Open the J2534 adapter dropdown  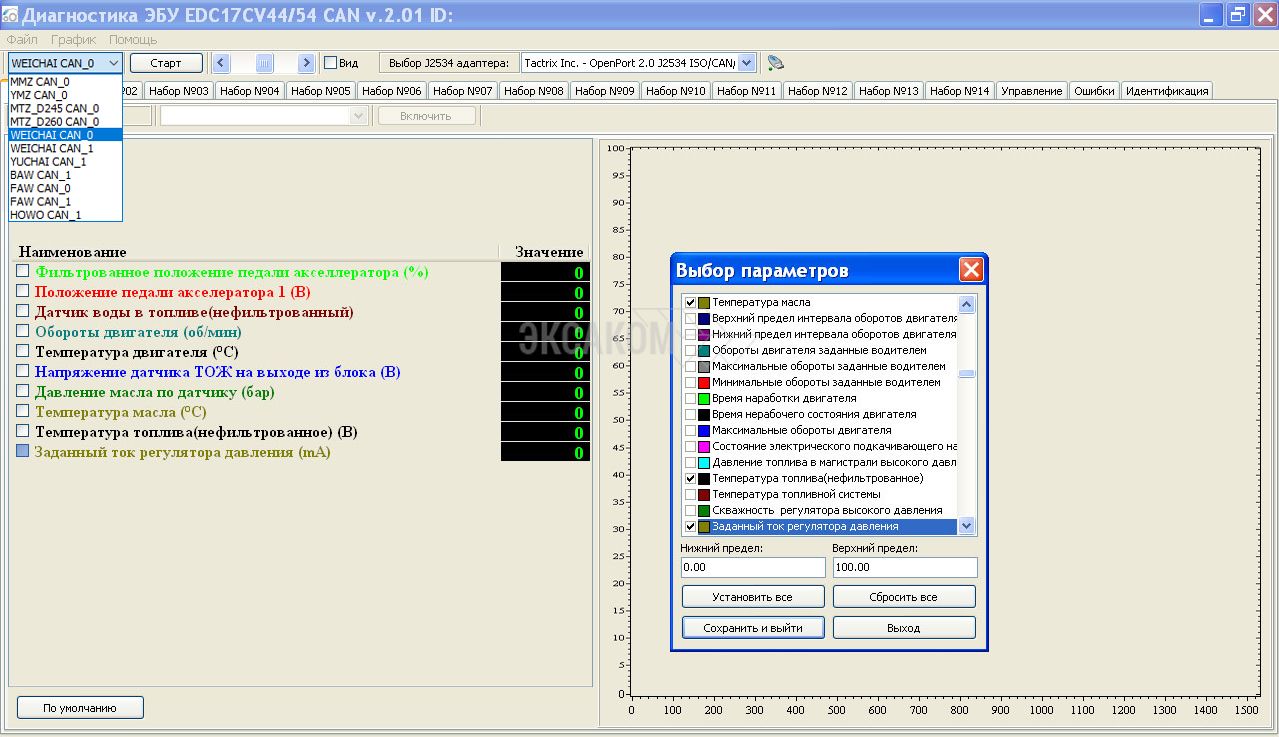(x=746, y=63)
